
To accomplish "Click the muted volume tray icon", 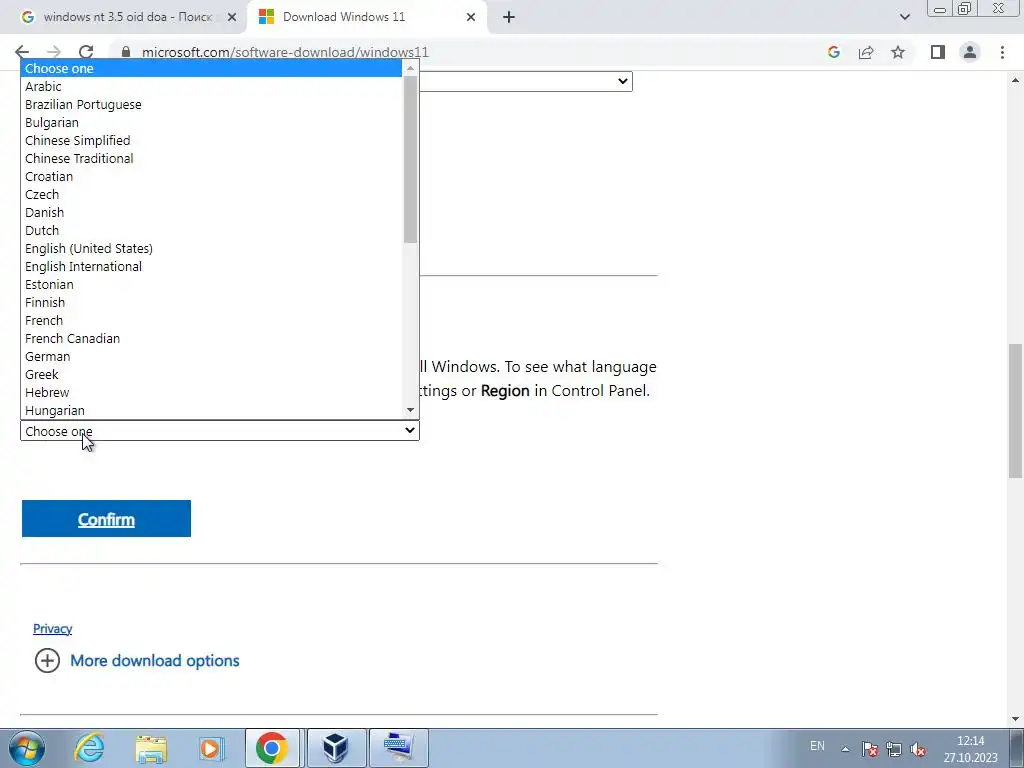I will (918, 749).
